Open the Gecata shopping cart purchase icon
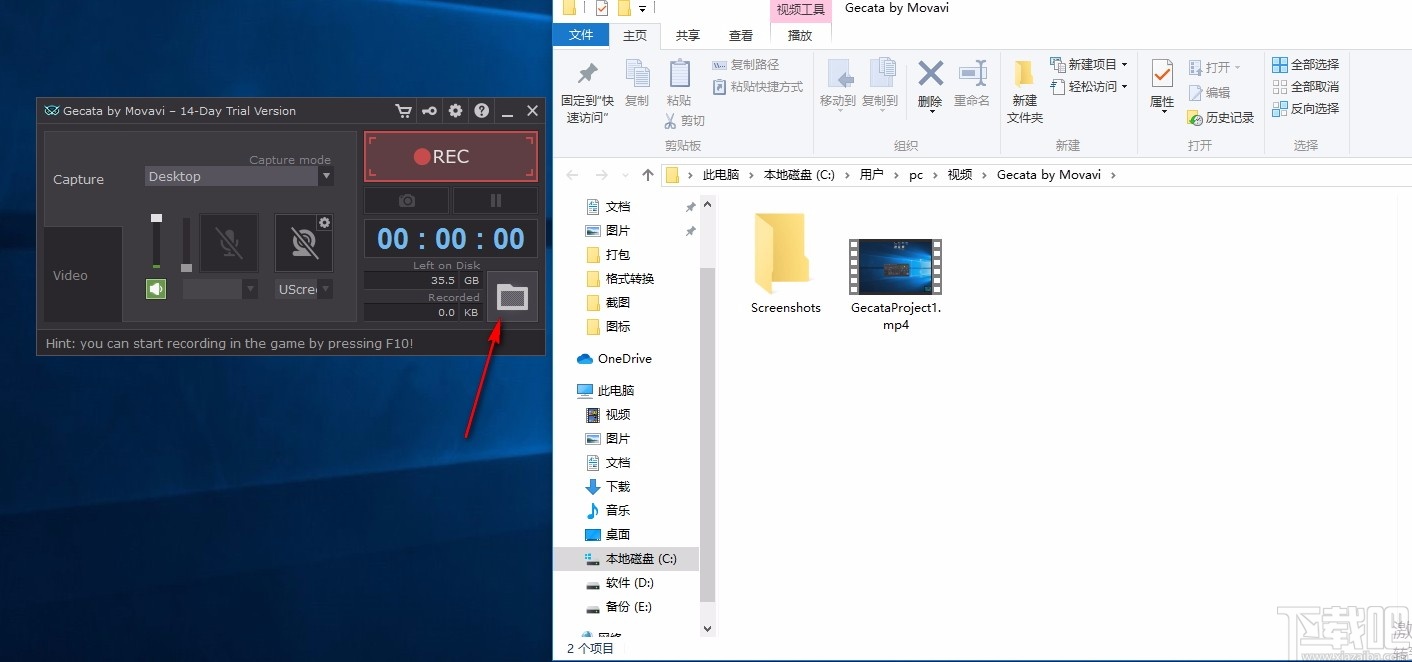 [x=403, y=111]
